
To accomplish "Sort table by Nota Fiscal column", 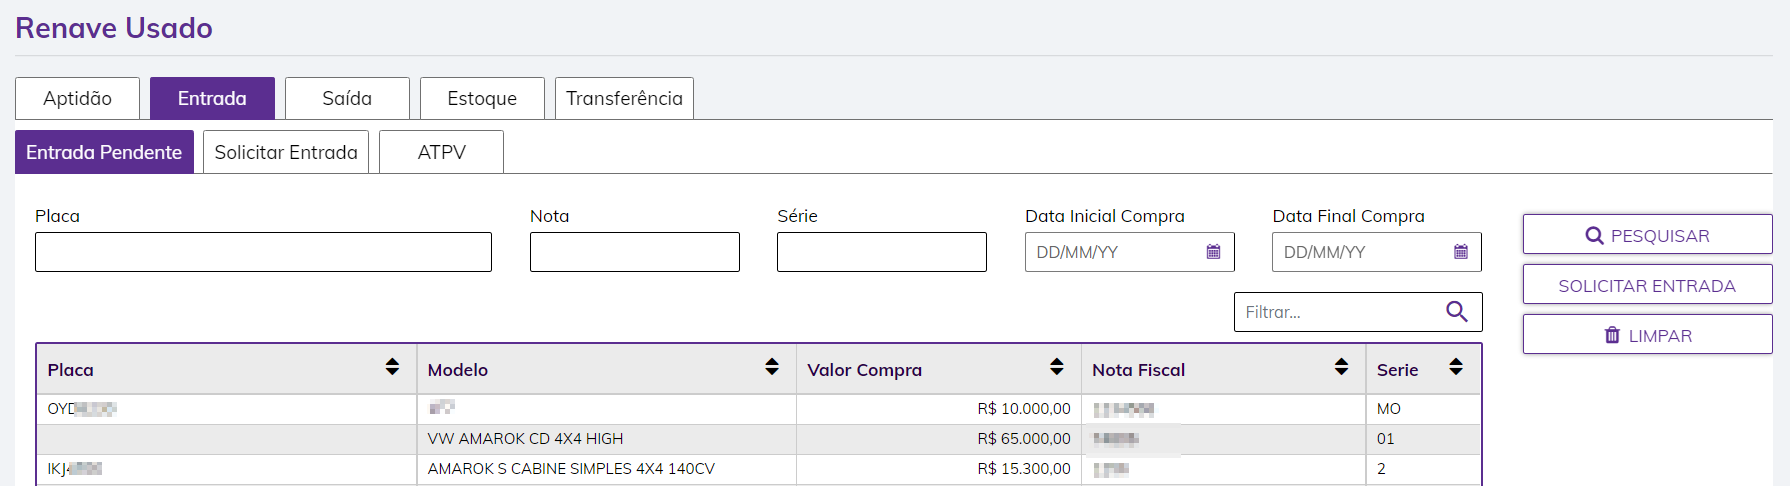I will click(x=1341, y=367).
